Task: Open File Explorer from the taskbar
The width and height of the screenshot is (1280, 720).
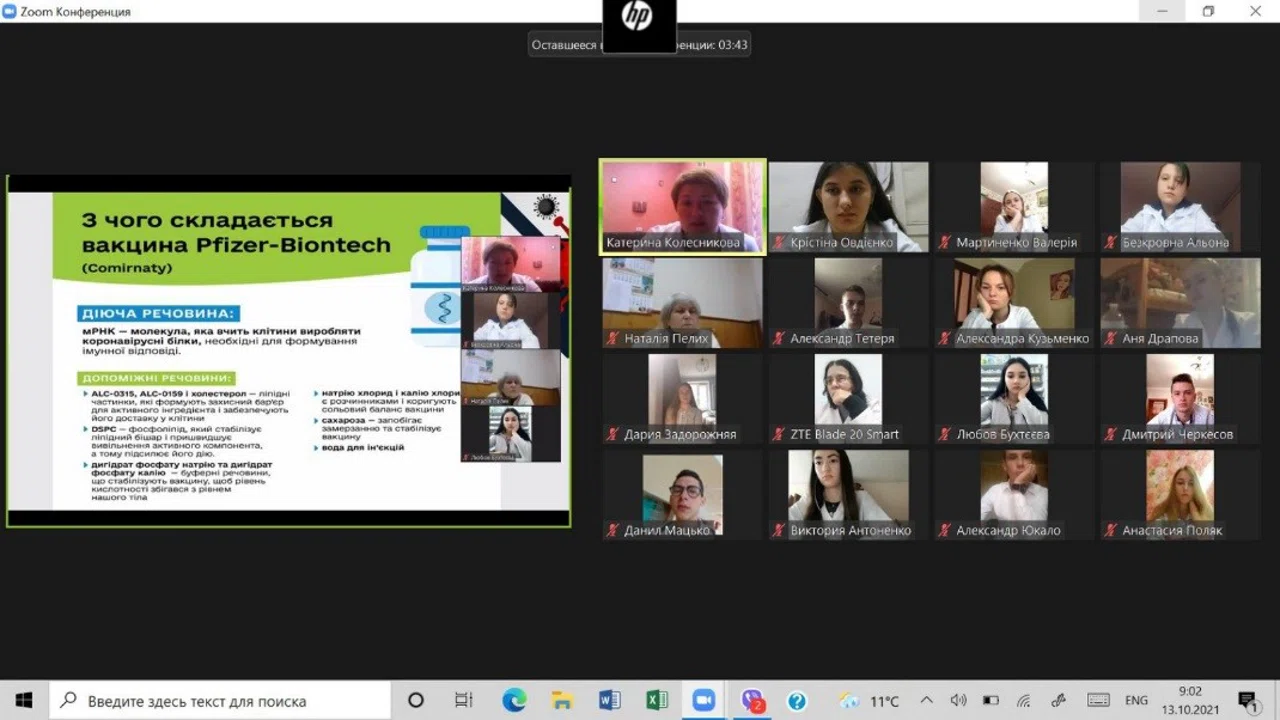Action: [x=562, y=700]
